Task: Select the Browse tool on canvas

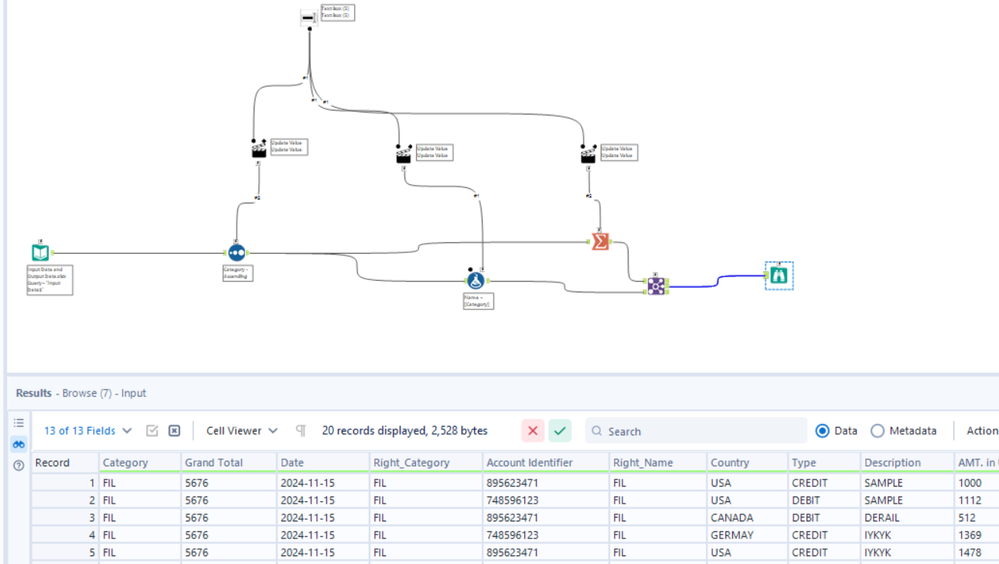Action: click(x=779, y=275)
